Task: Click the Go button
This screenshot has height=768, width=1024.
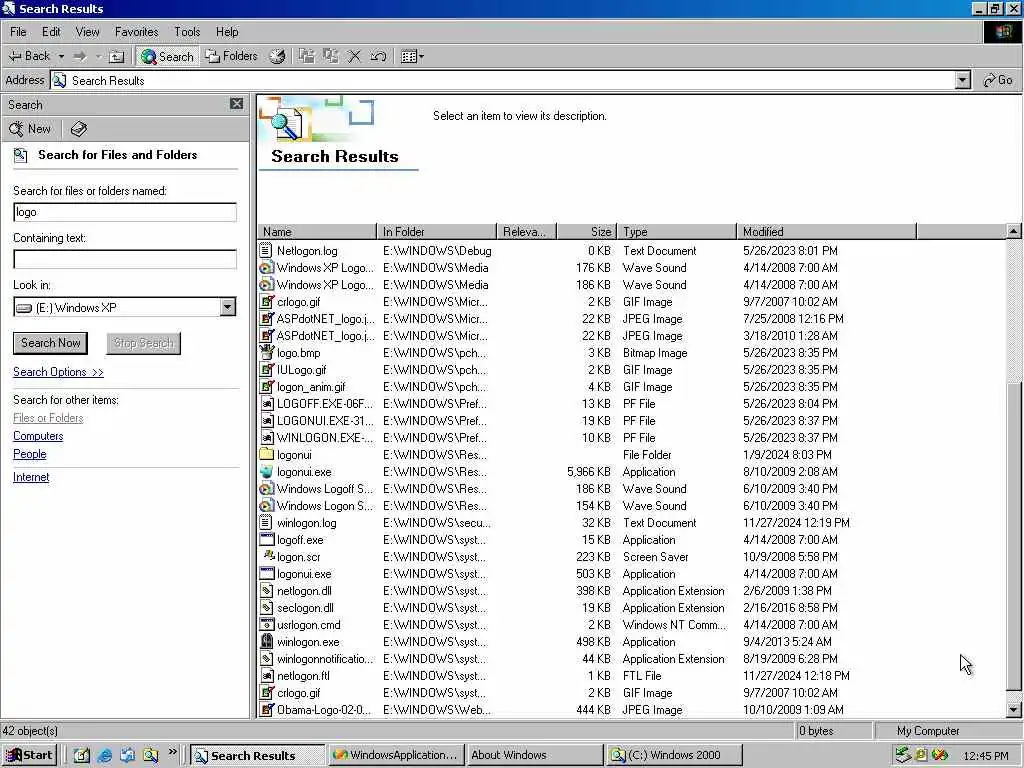Action: coord(999,80)
